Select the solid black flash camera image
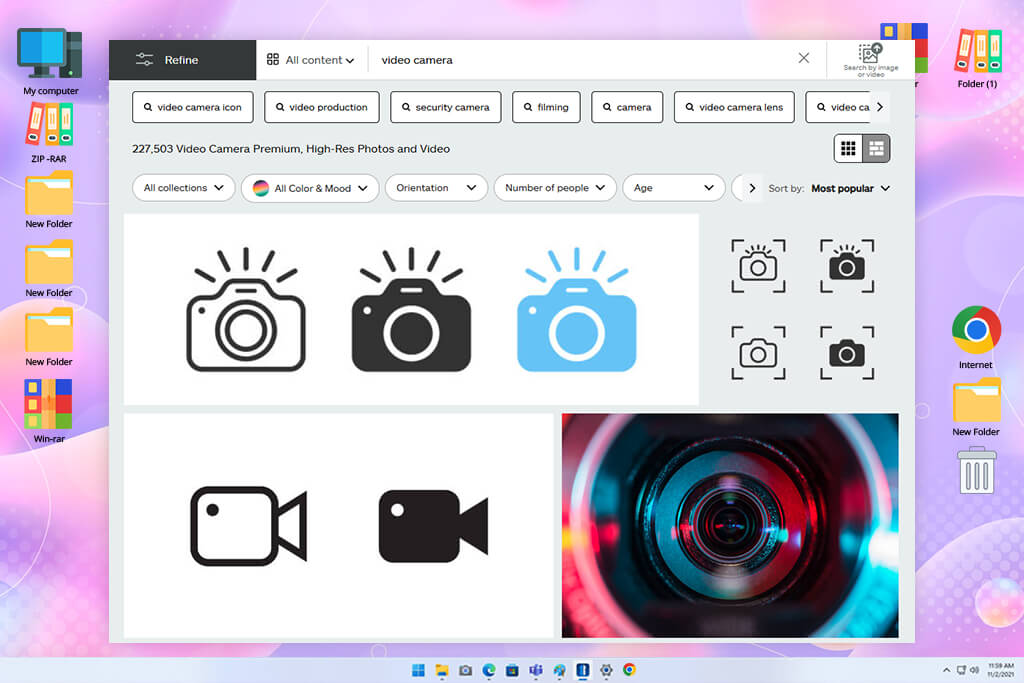The height and width of the screenshot is (683, 1024). [411, 310]
